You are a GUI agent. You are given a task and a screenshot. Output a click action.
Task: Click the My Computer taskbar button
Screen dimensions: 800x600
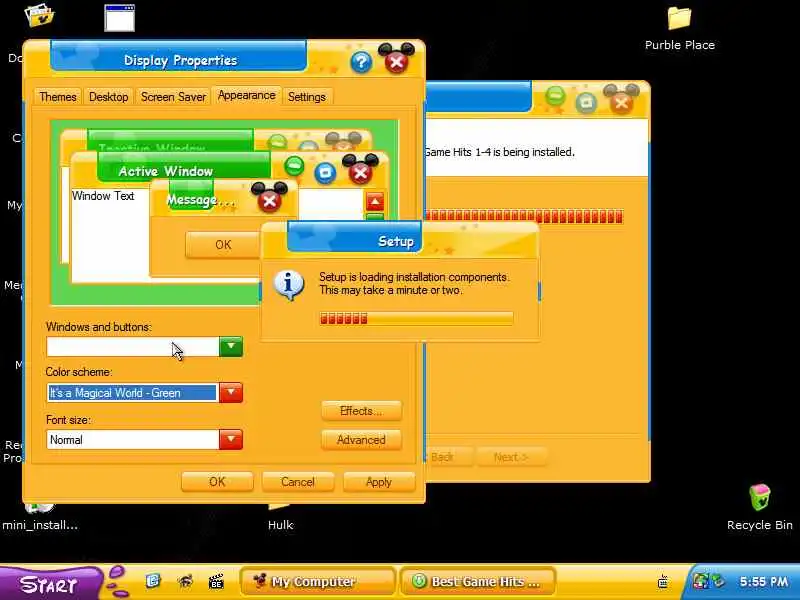coord(317,582)
